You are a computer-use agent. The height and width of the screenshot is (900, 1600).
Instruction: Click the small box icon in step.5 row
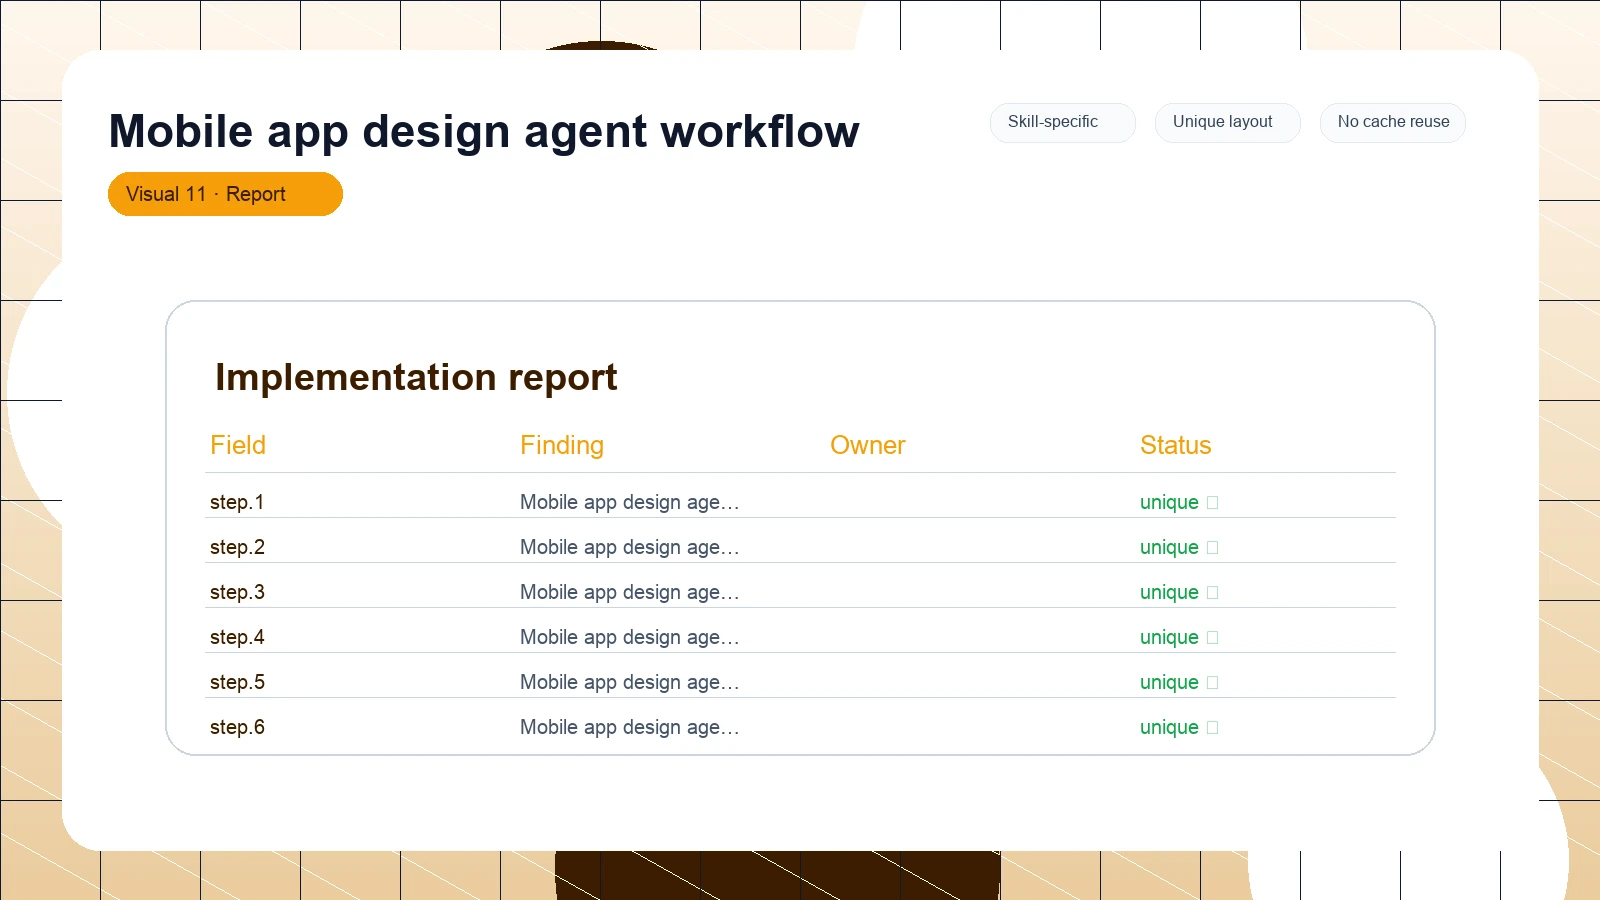point(1213,683)
